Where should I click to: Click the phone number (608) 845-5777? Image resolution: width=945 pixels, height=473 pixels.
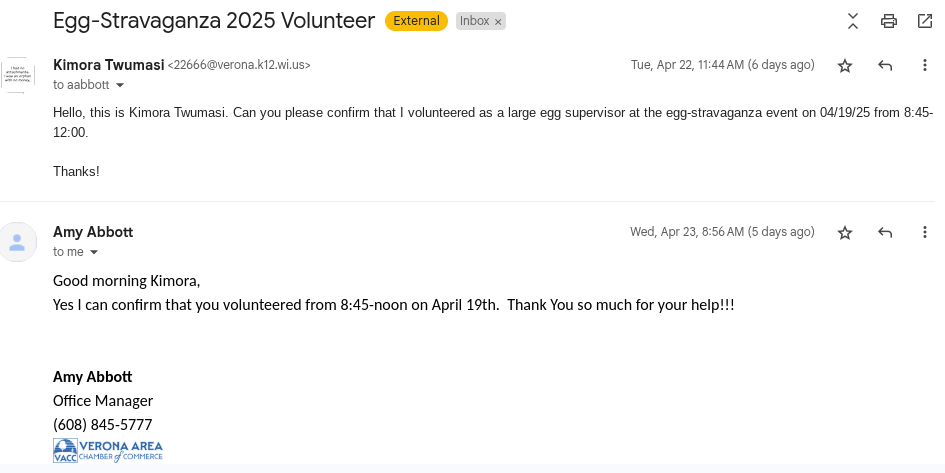click(102, 425)
